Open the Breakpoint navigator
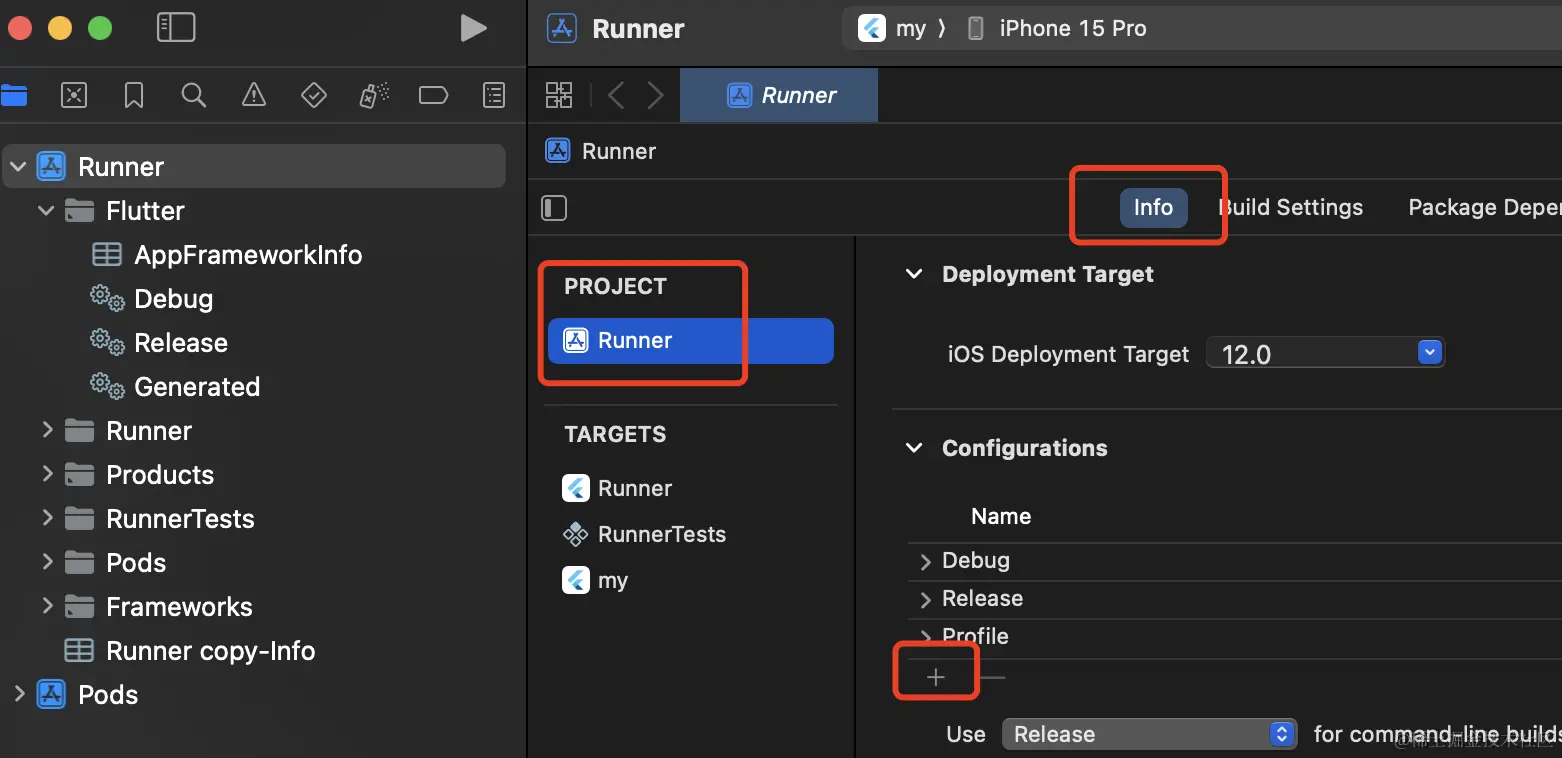 pos(433,95)
